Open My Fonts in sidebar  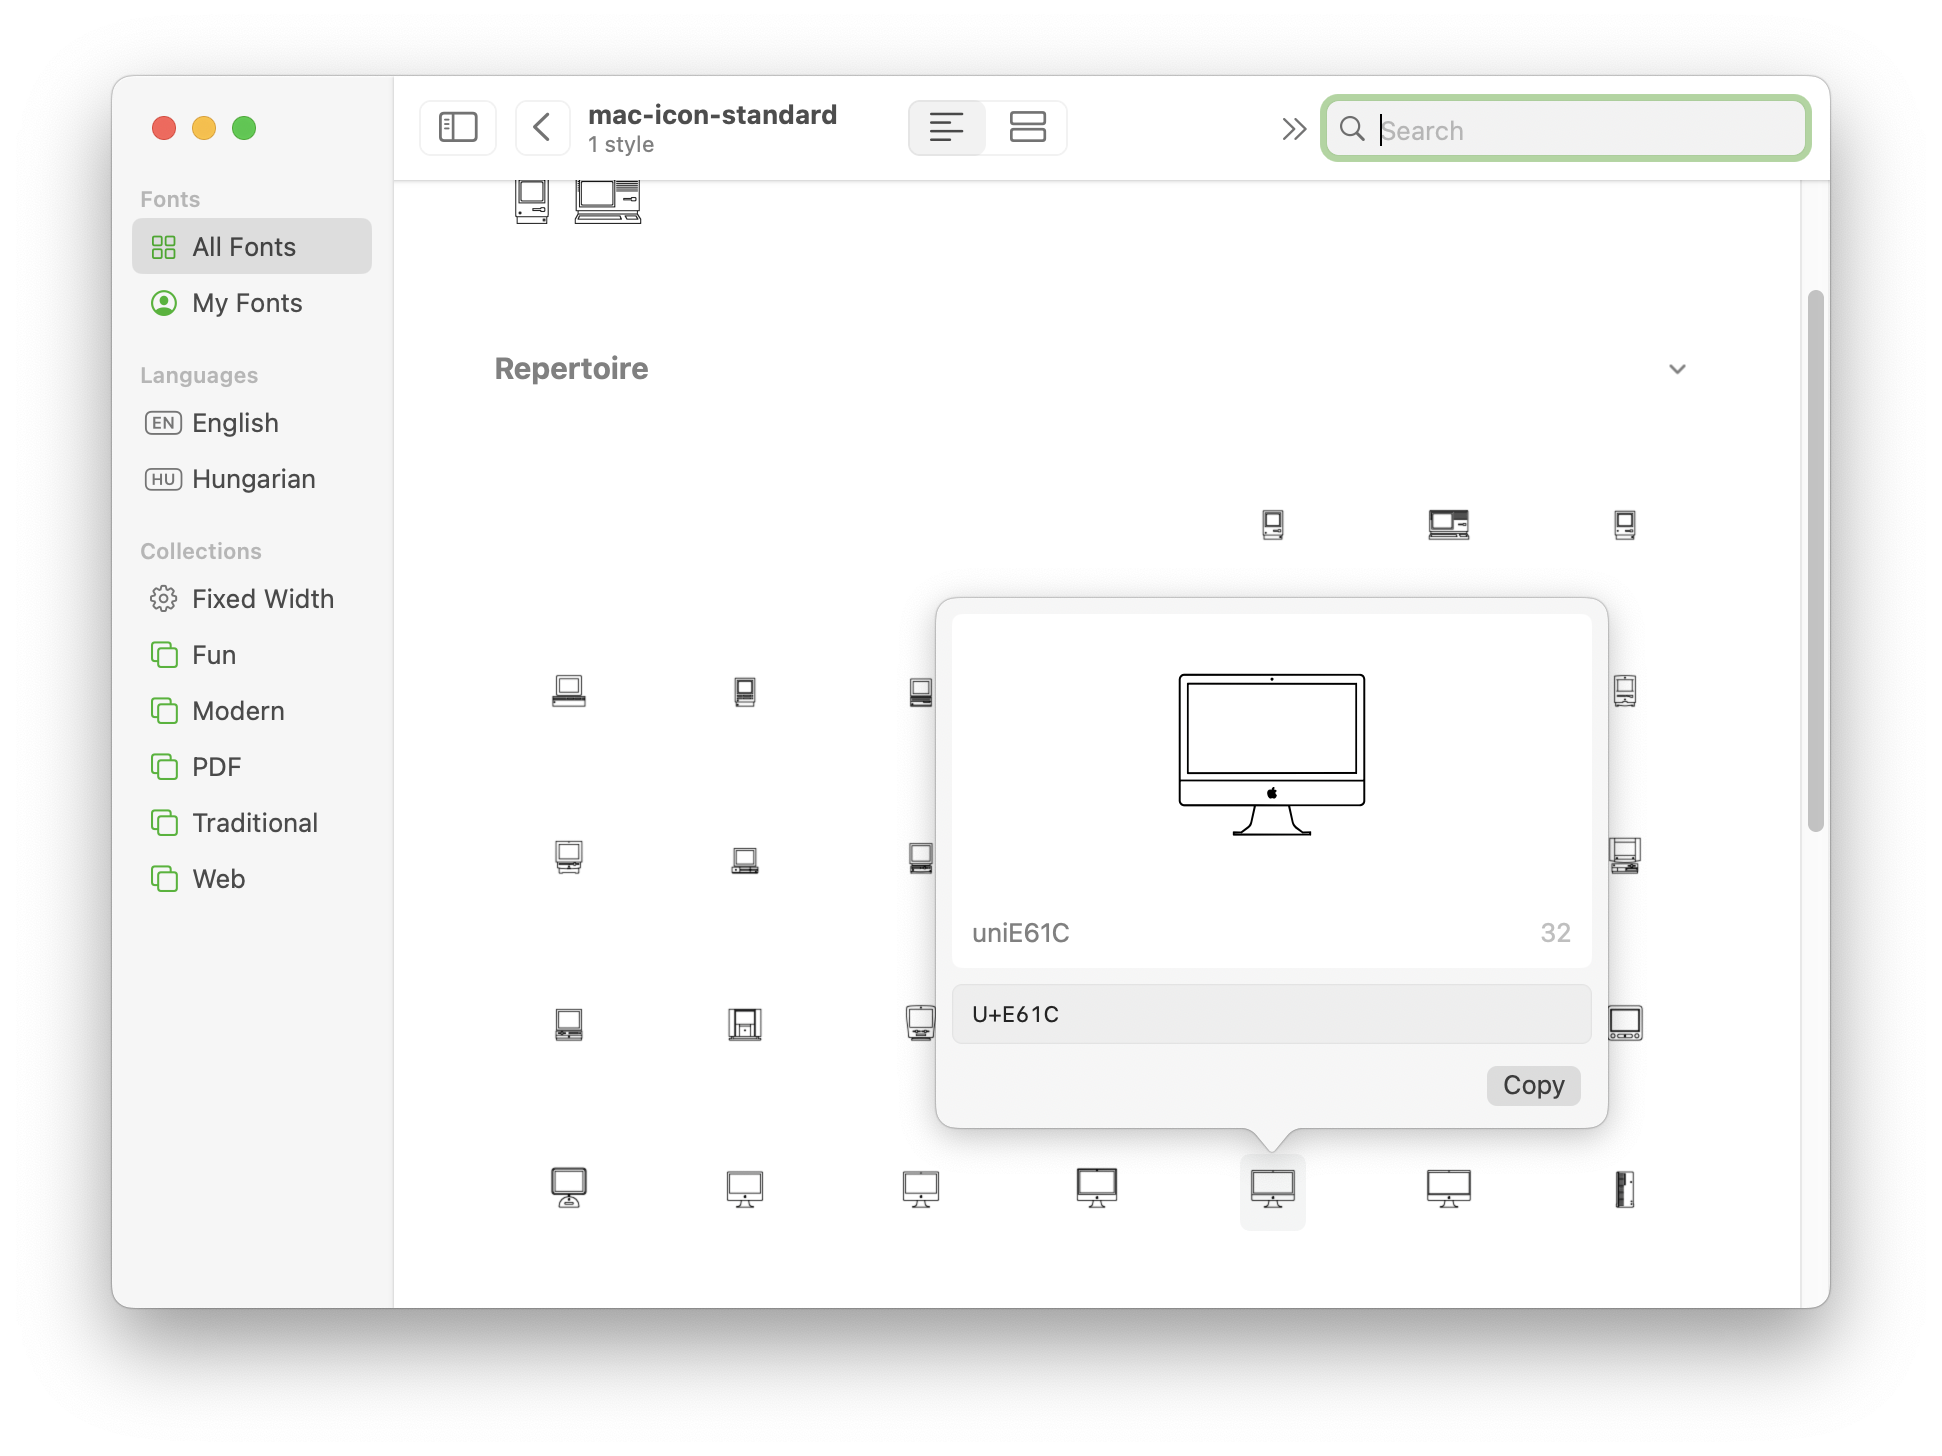click(x=252, y=303)
